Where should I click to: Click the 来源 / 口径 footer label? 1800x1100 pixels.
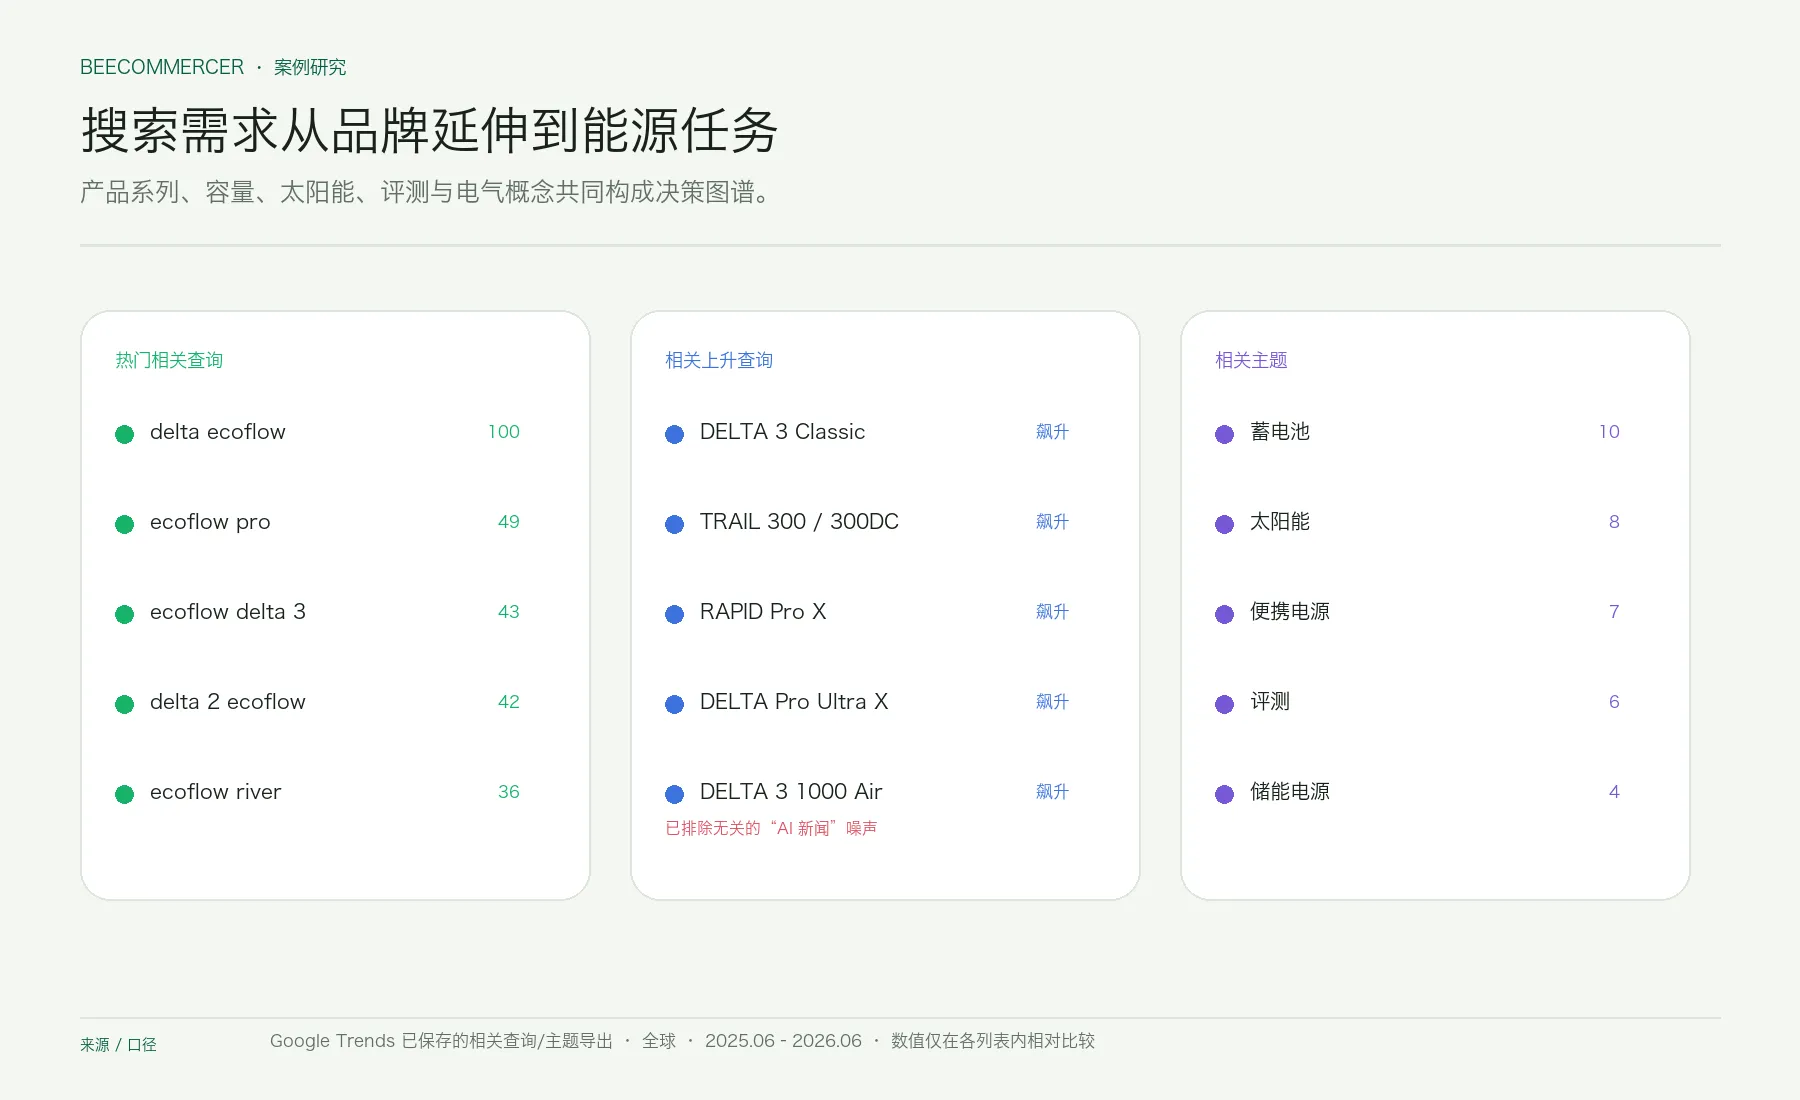(x=118, y=1045)
